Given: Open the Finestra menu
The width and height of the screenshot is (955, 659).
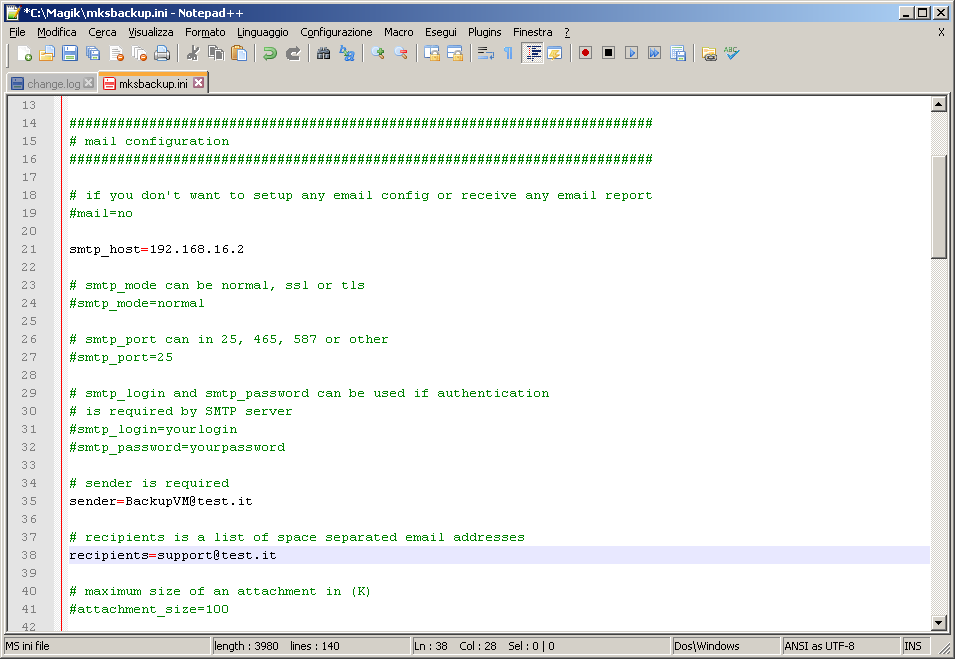Looking at the screenshot, I should click(532, 32).
